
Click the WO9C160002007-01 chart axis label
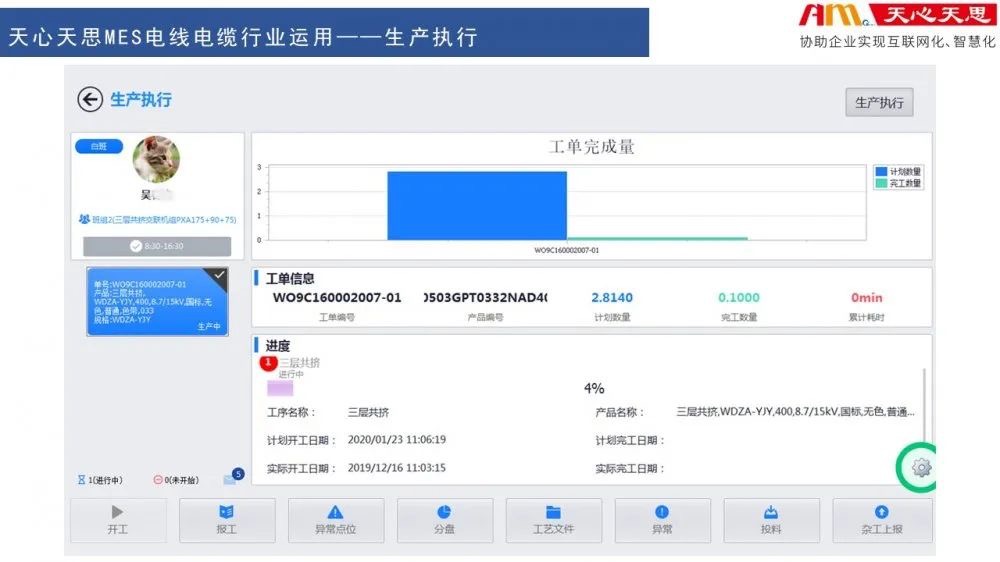(566, 250)
